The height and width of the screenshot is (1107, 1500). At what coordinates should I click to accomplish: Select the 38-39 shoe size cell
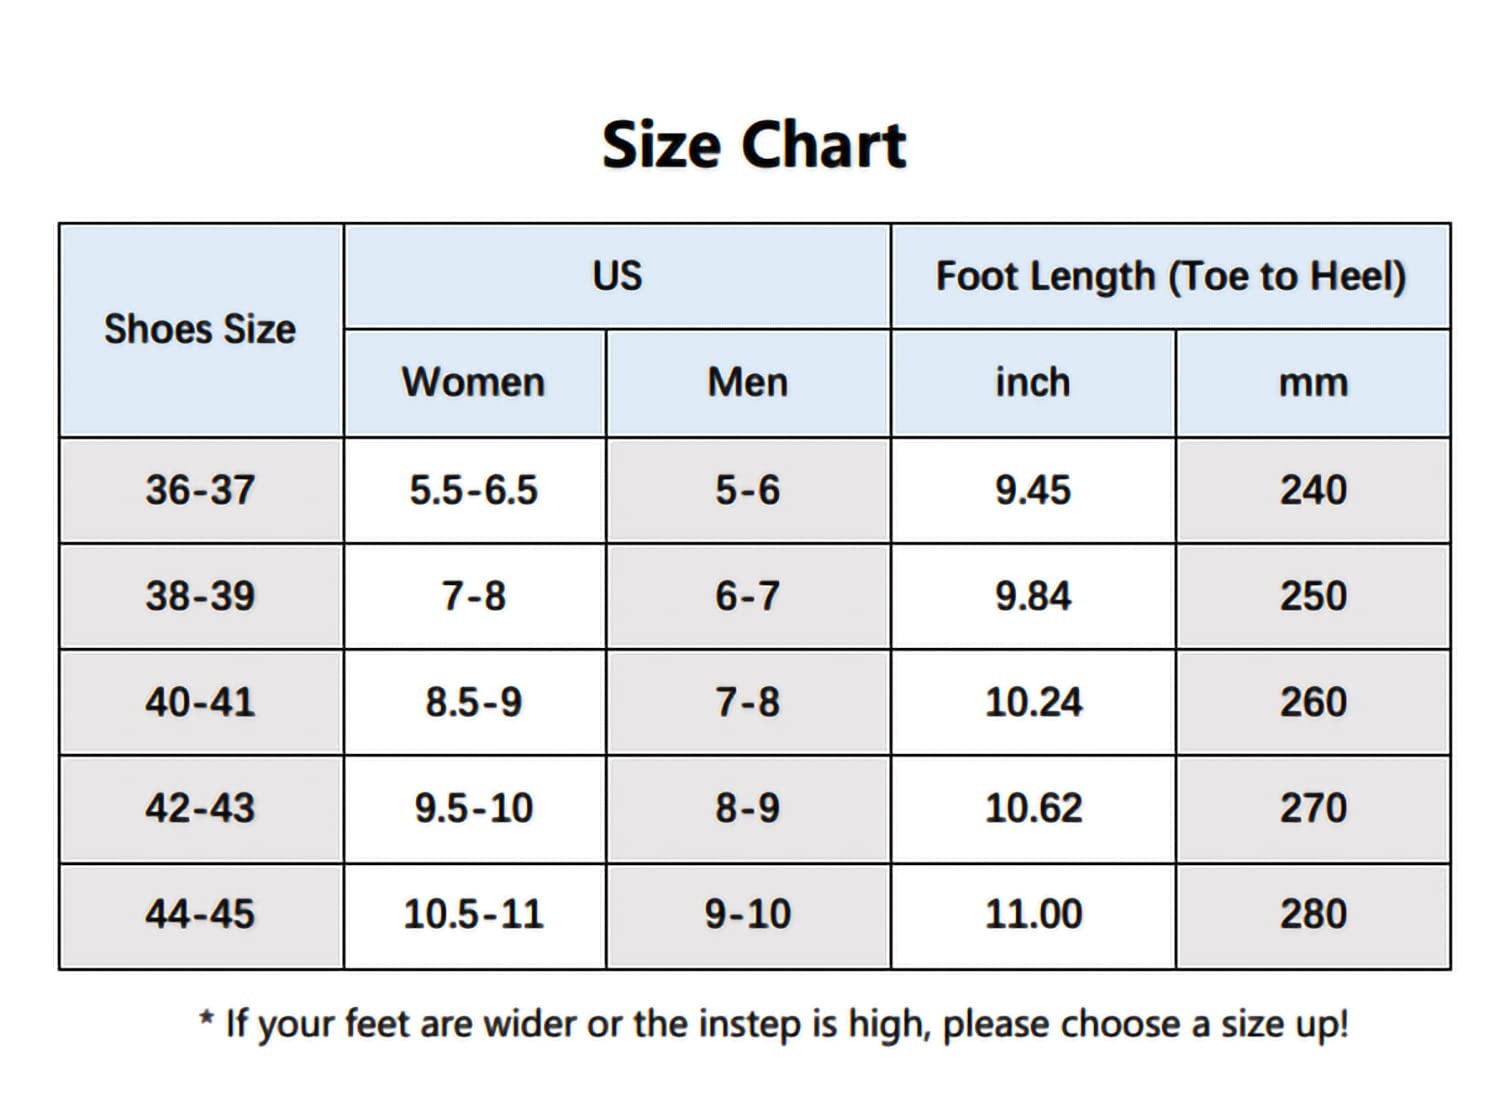tap(201, 597)
